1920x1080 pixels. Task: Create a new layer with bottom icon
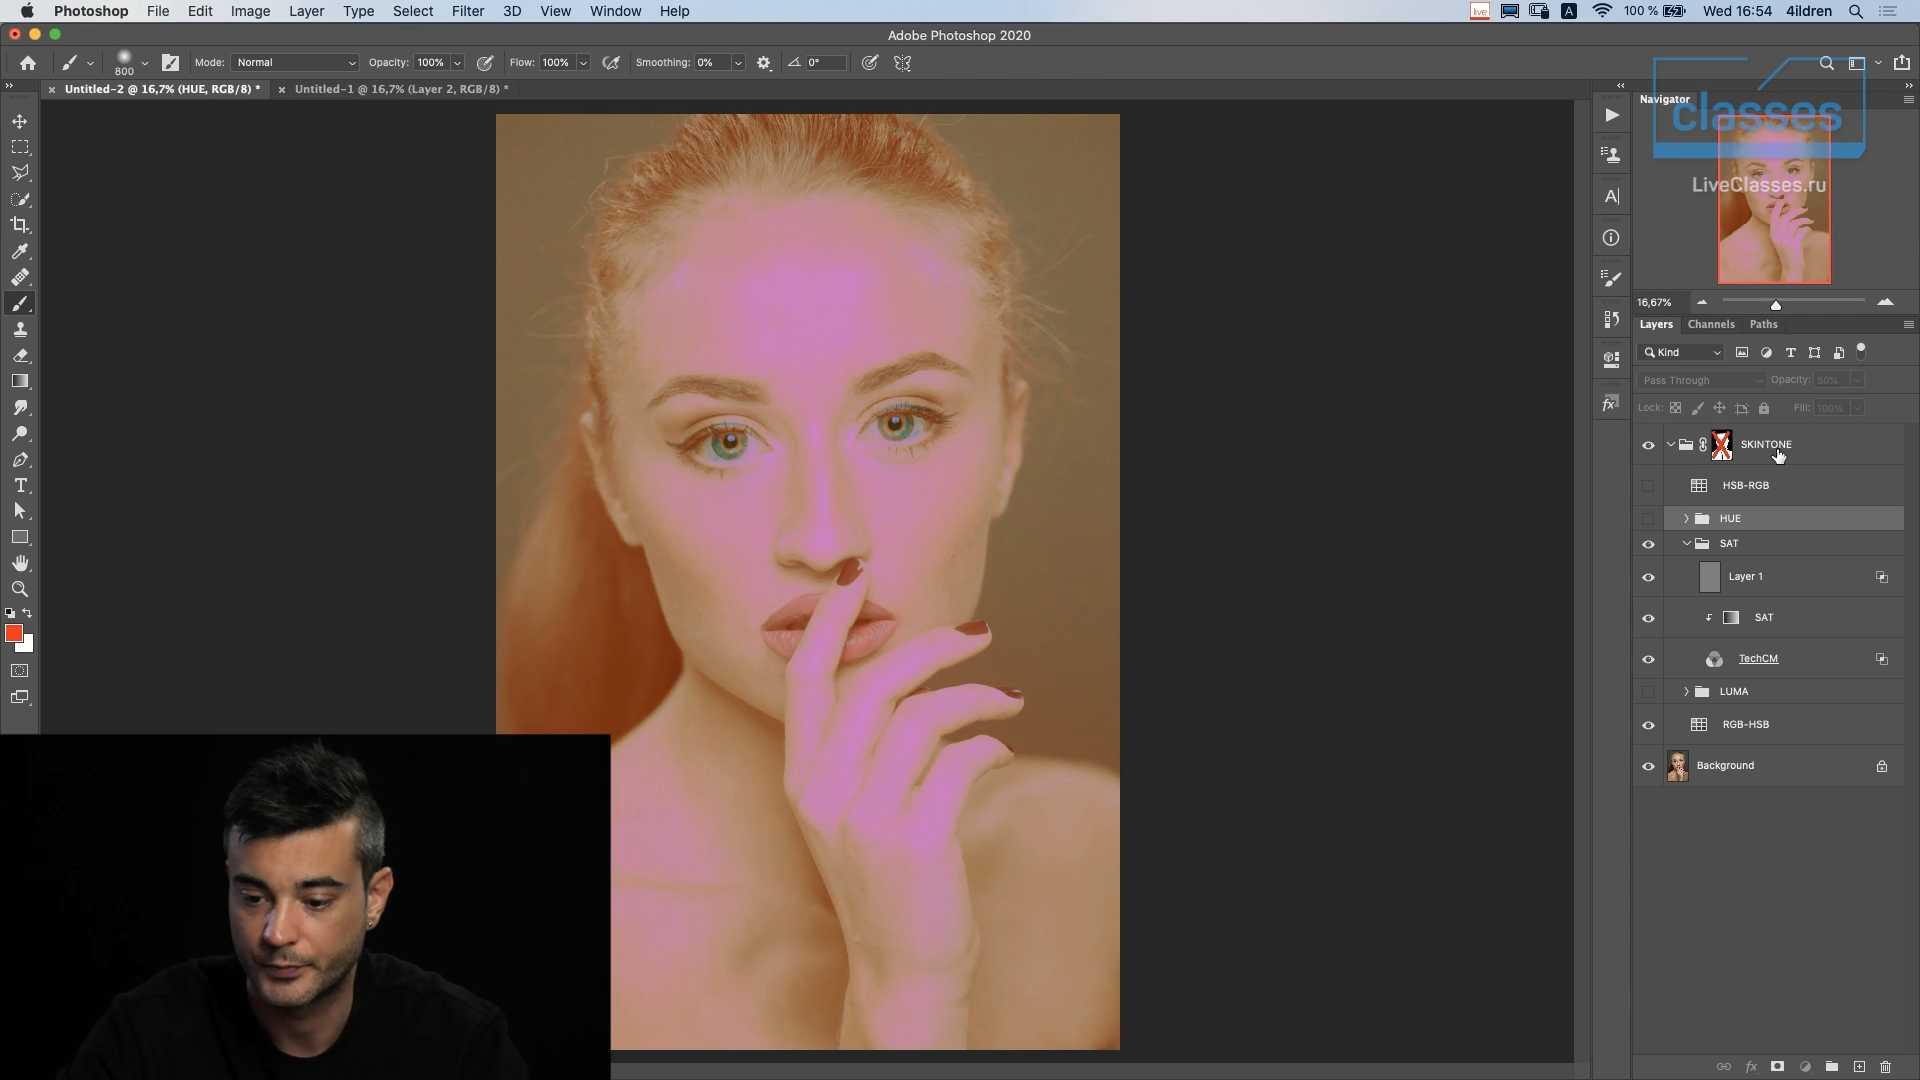coord(1859,1067)
